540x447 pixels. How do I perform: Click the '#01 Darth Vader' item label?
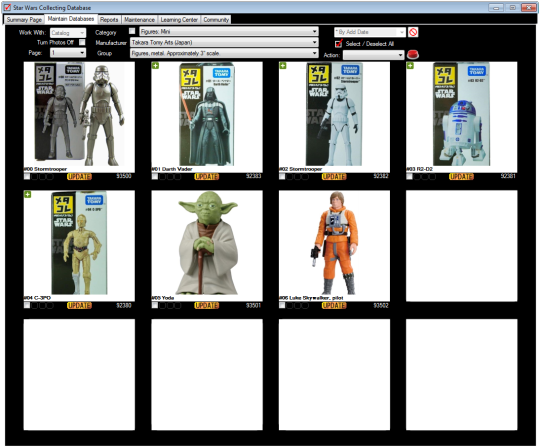coord(172,169)
